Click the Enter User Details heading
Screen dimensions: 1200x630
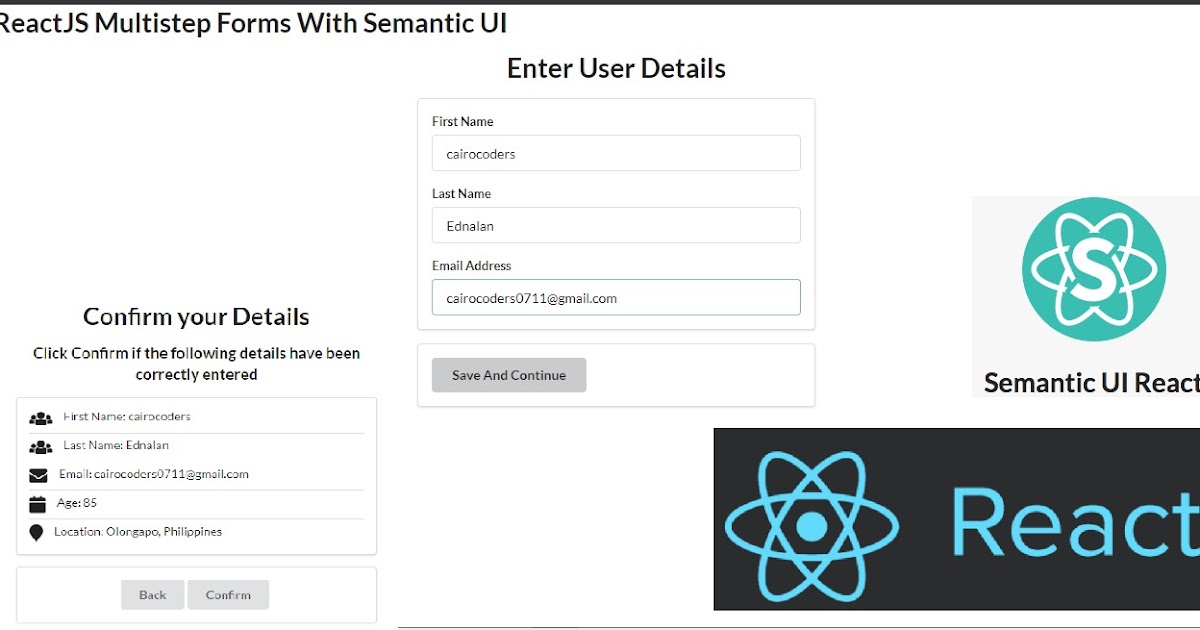[x=615, y=68]
